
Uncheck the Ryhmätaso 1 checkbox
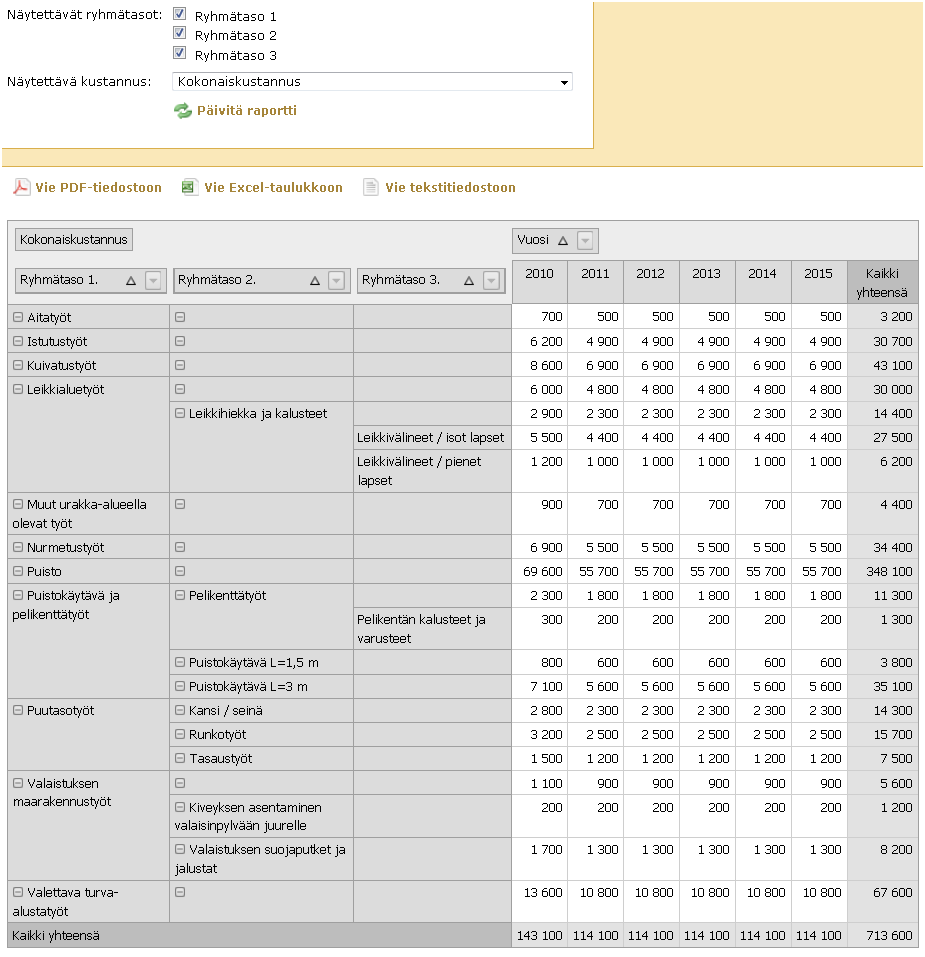pyautogui.click(x=180, y=14)
